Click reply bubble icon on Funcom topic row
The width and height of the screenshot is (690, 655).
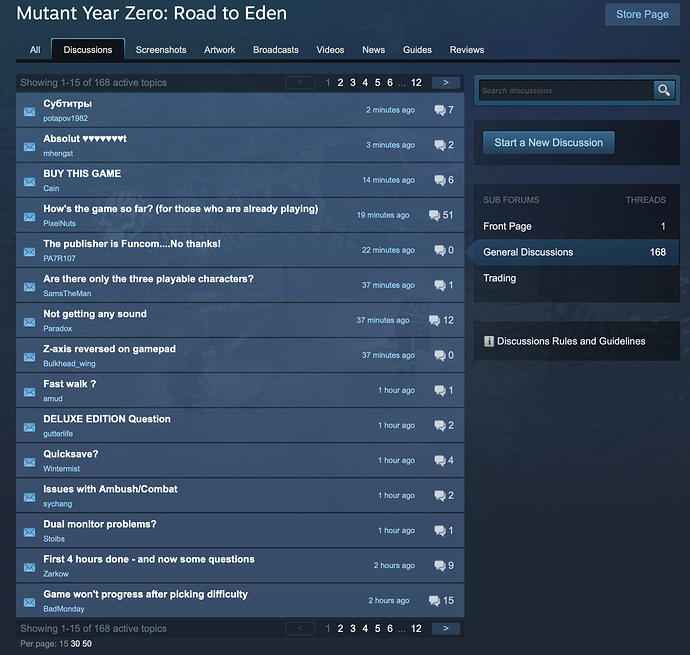pyautogui.click(x=440, y=250)
